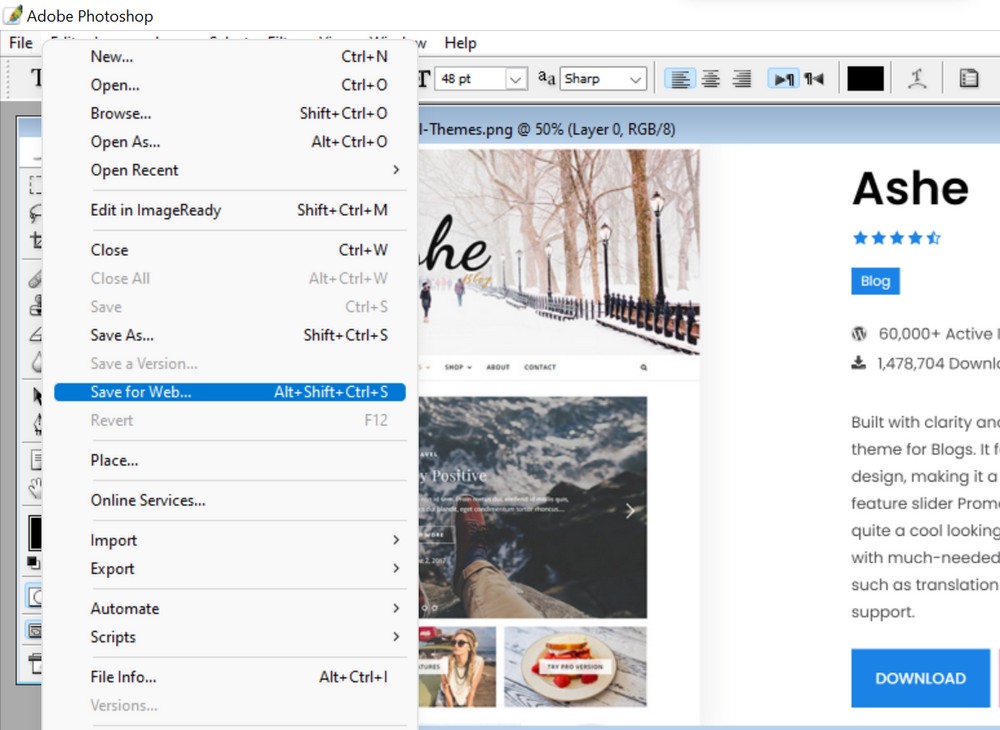Open the text color swatch
The image size is (1000, 730).
865,79
